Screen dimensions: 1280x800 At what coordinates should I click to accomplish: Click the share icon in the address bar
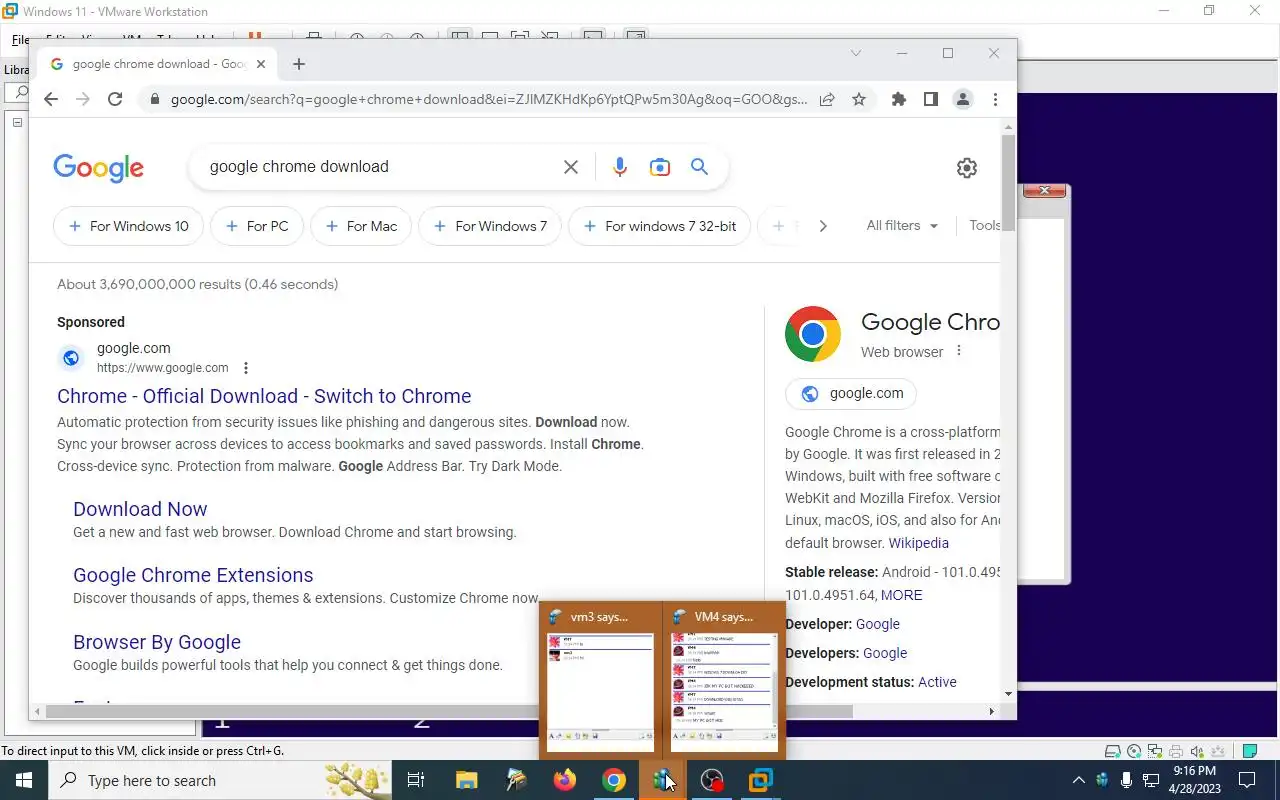(827, 99)
